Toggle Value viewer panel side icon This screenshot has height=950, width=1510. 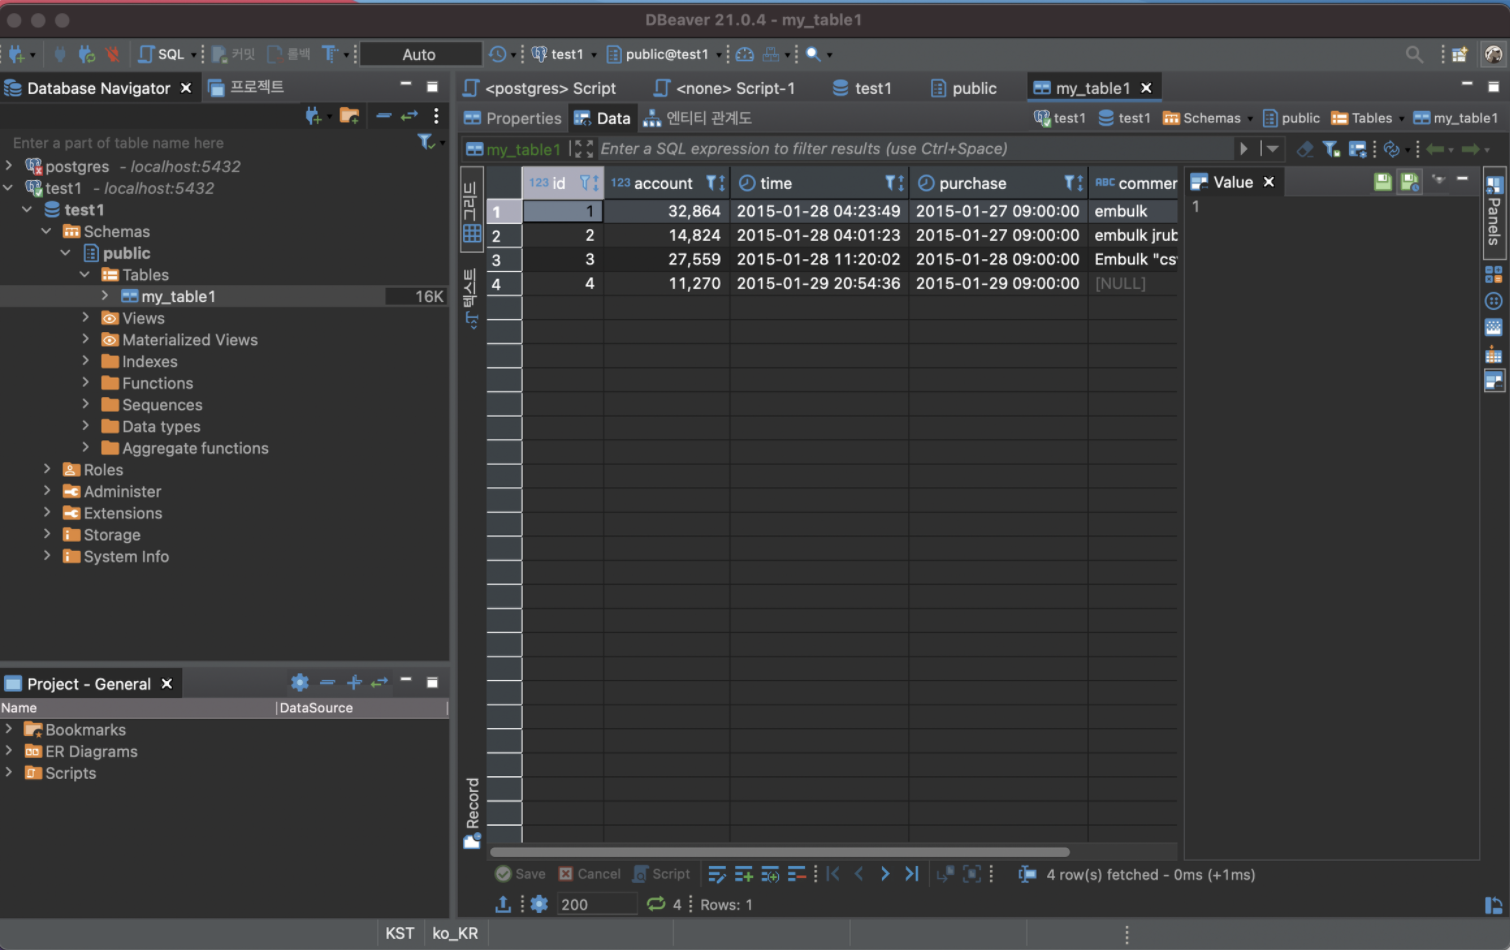pyautogui.click(x=1493, y=381)
